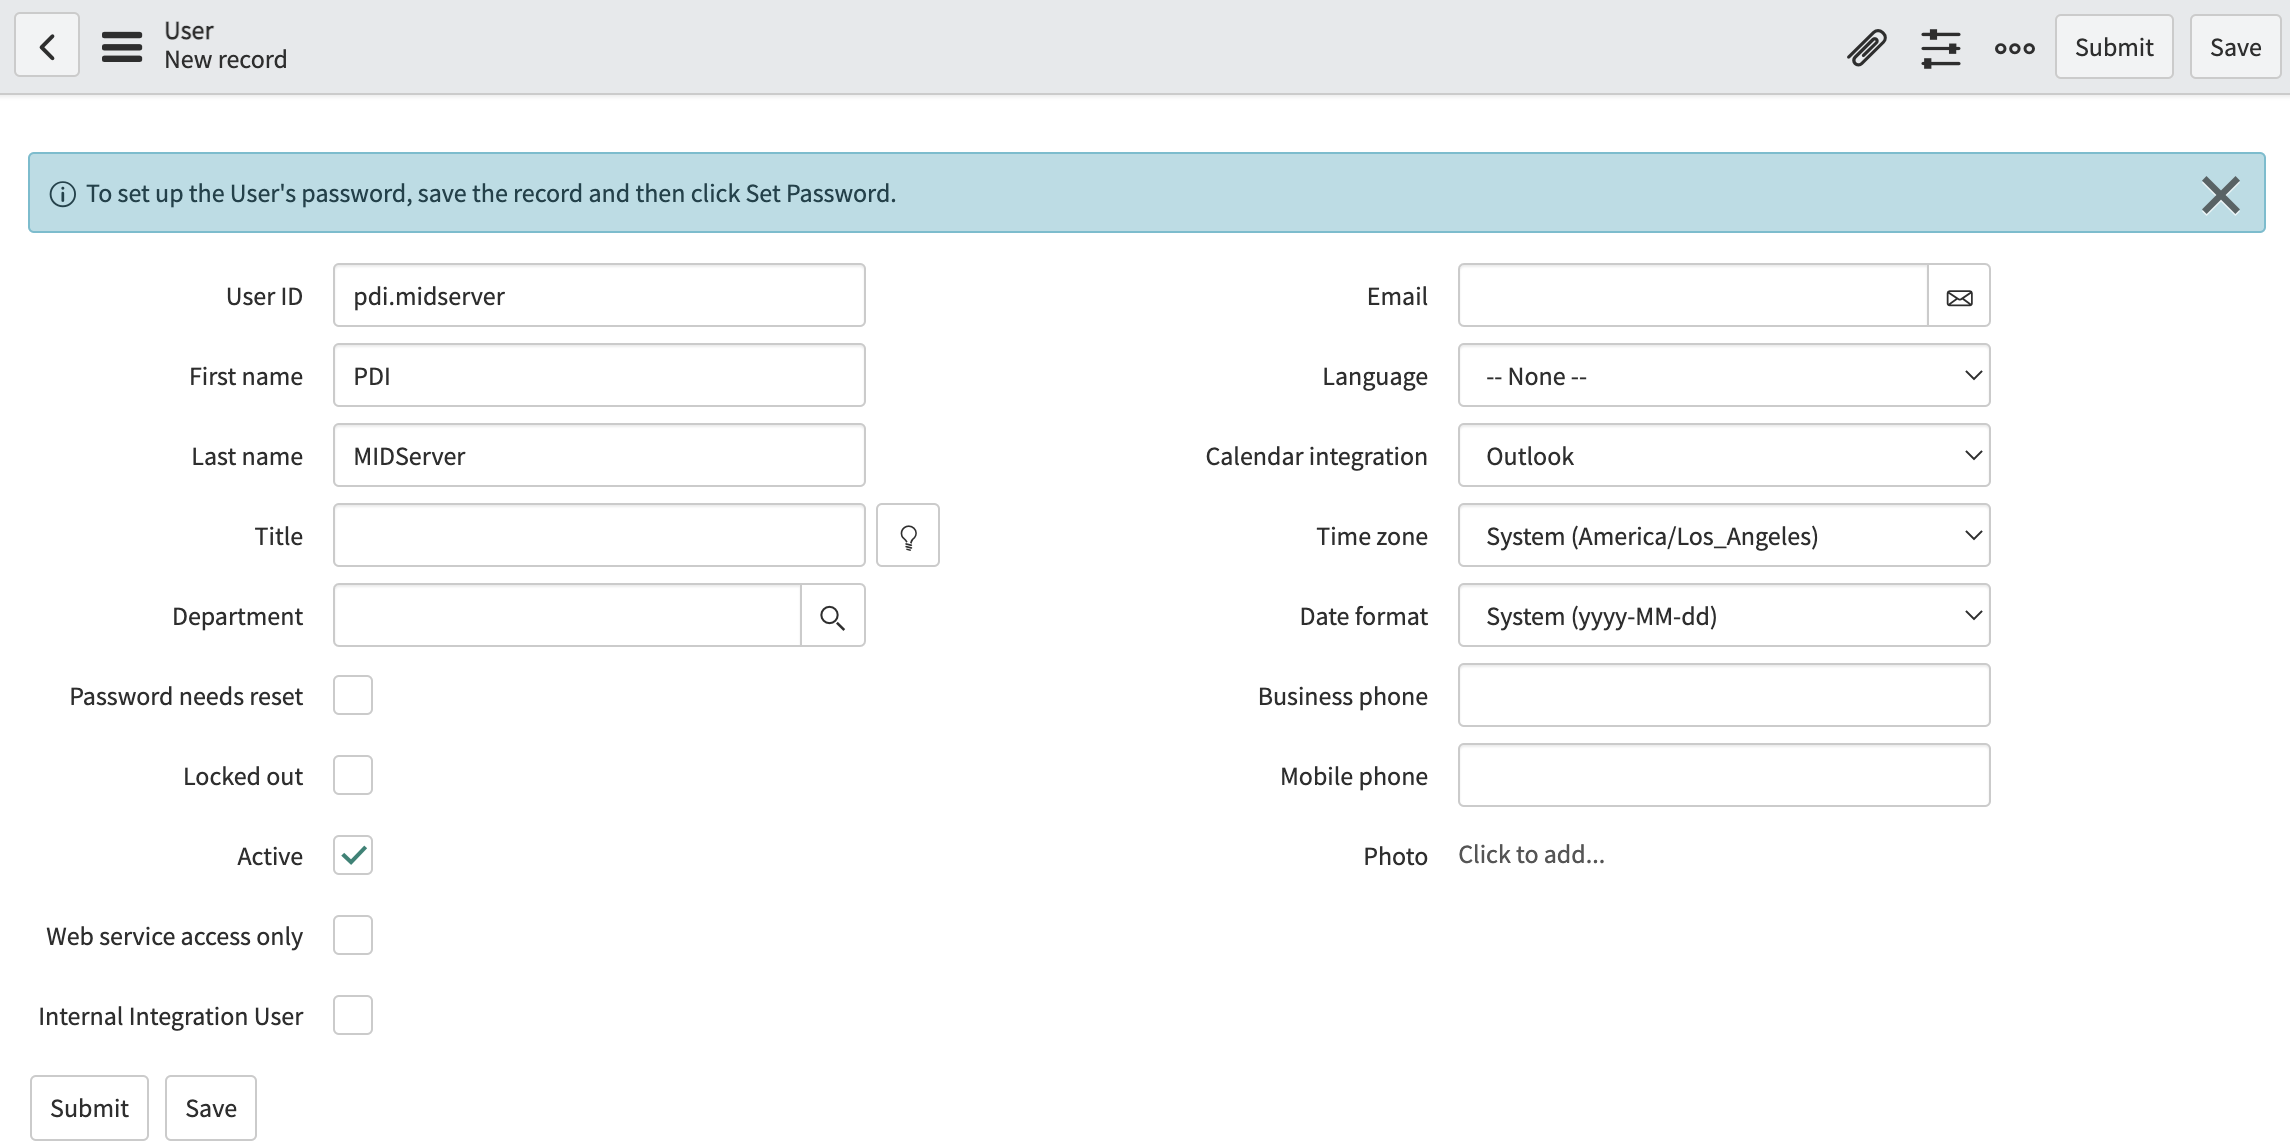Screen dimensions: 2290x1146
Task: Click the Submit button in header
Action: coord(2114,47)
